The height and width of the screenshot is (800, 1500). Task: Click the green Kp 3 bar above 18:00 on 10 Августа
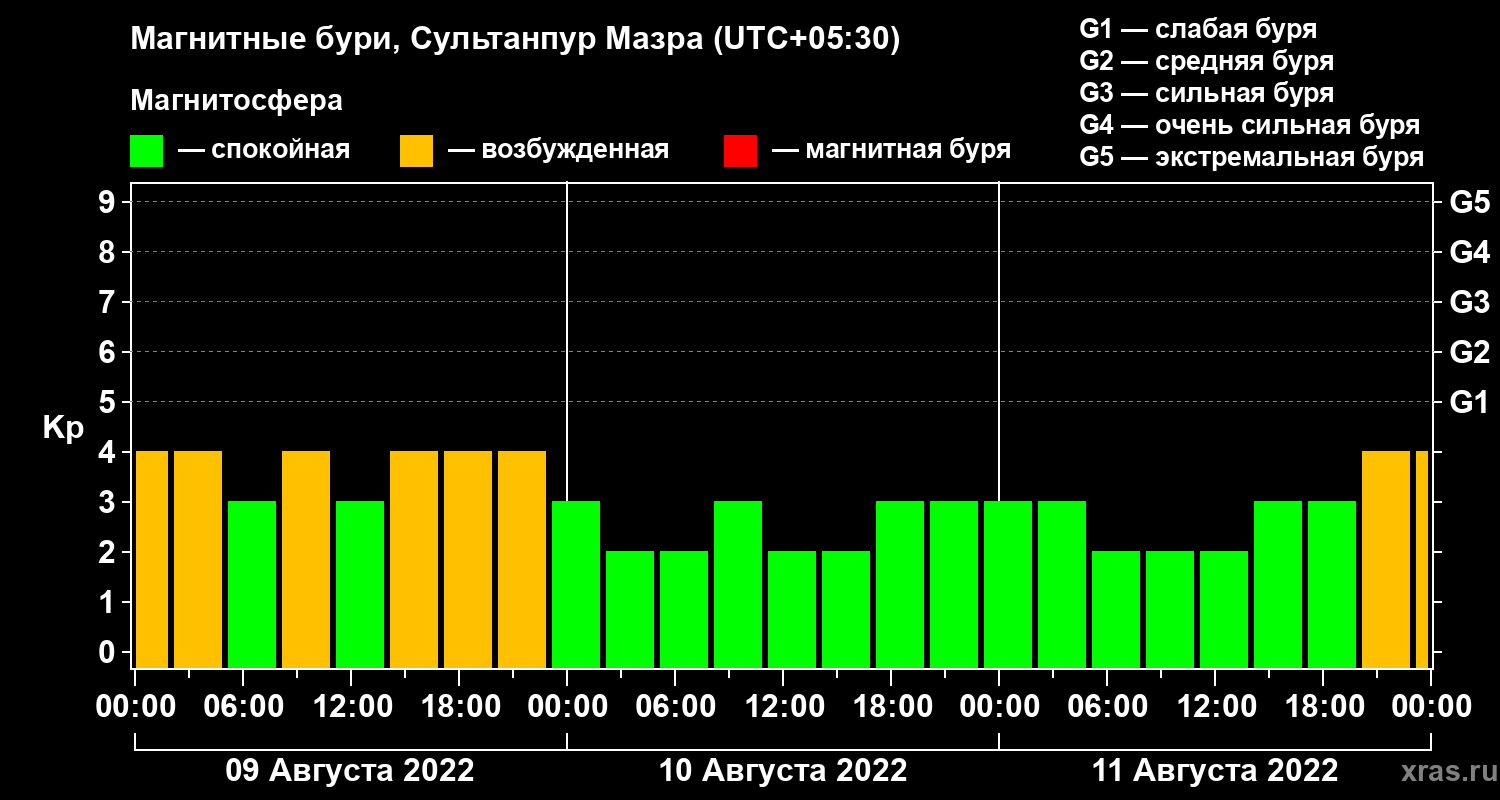[900, 584]
